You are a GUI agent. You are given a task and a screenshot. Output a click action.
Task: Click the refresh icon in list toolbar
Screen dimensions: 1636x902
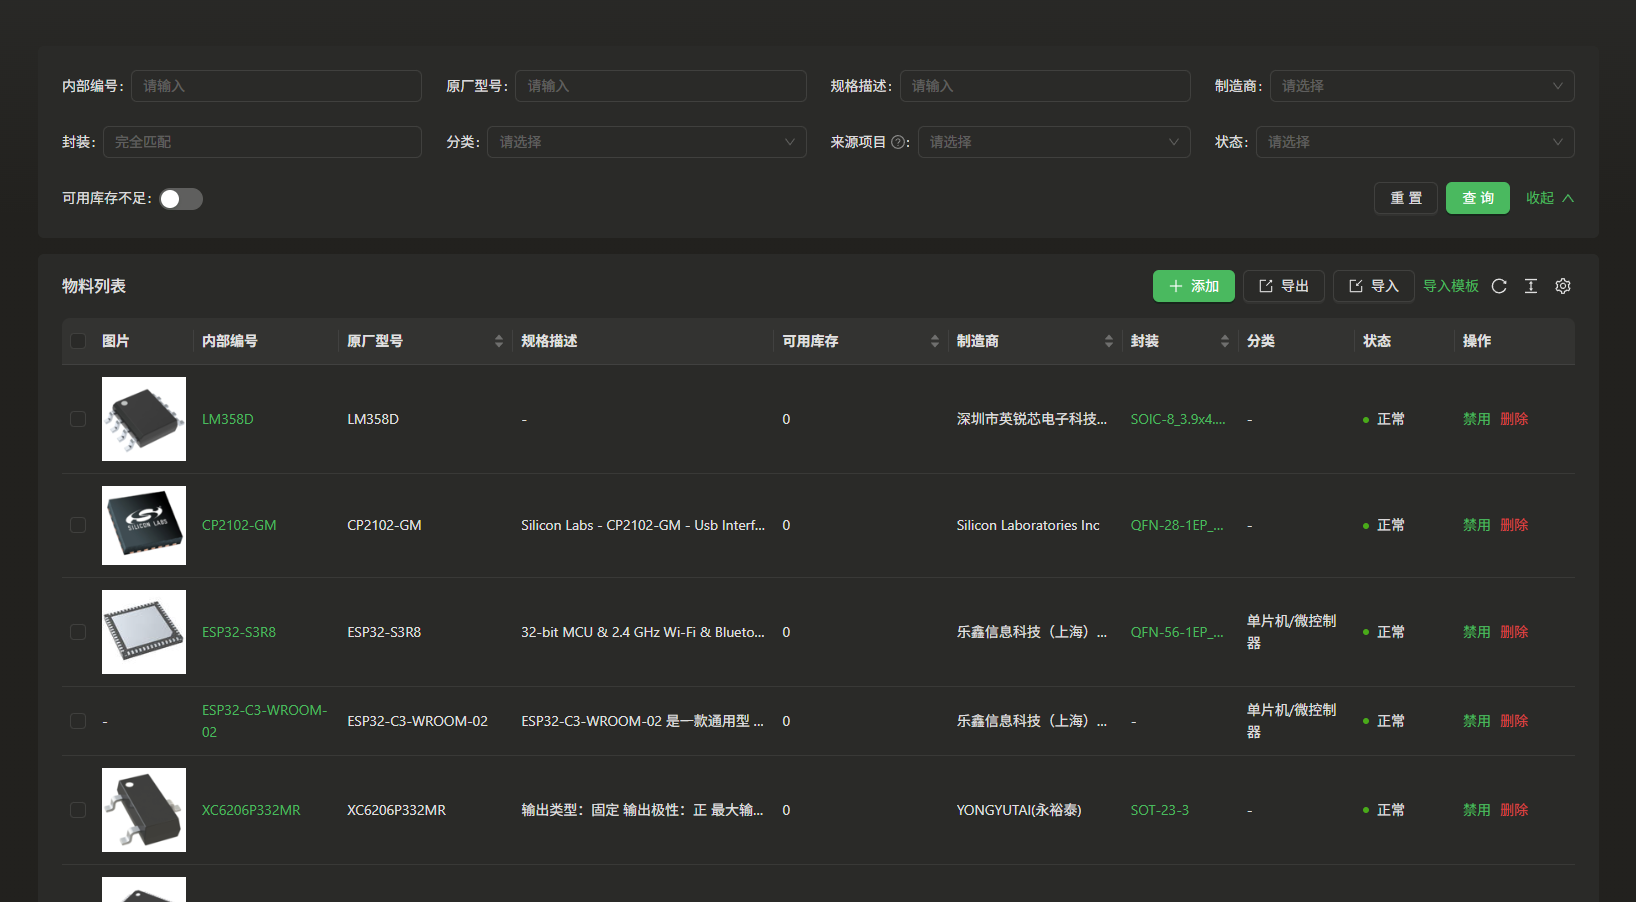click(x=1499, y=286)
